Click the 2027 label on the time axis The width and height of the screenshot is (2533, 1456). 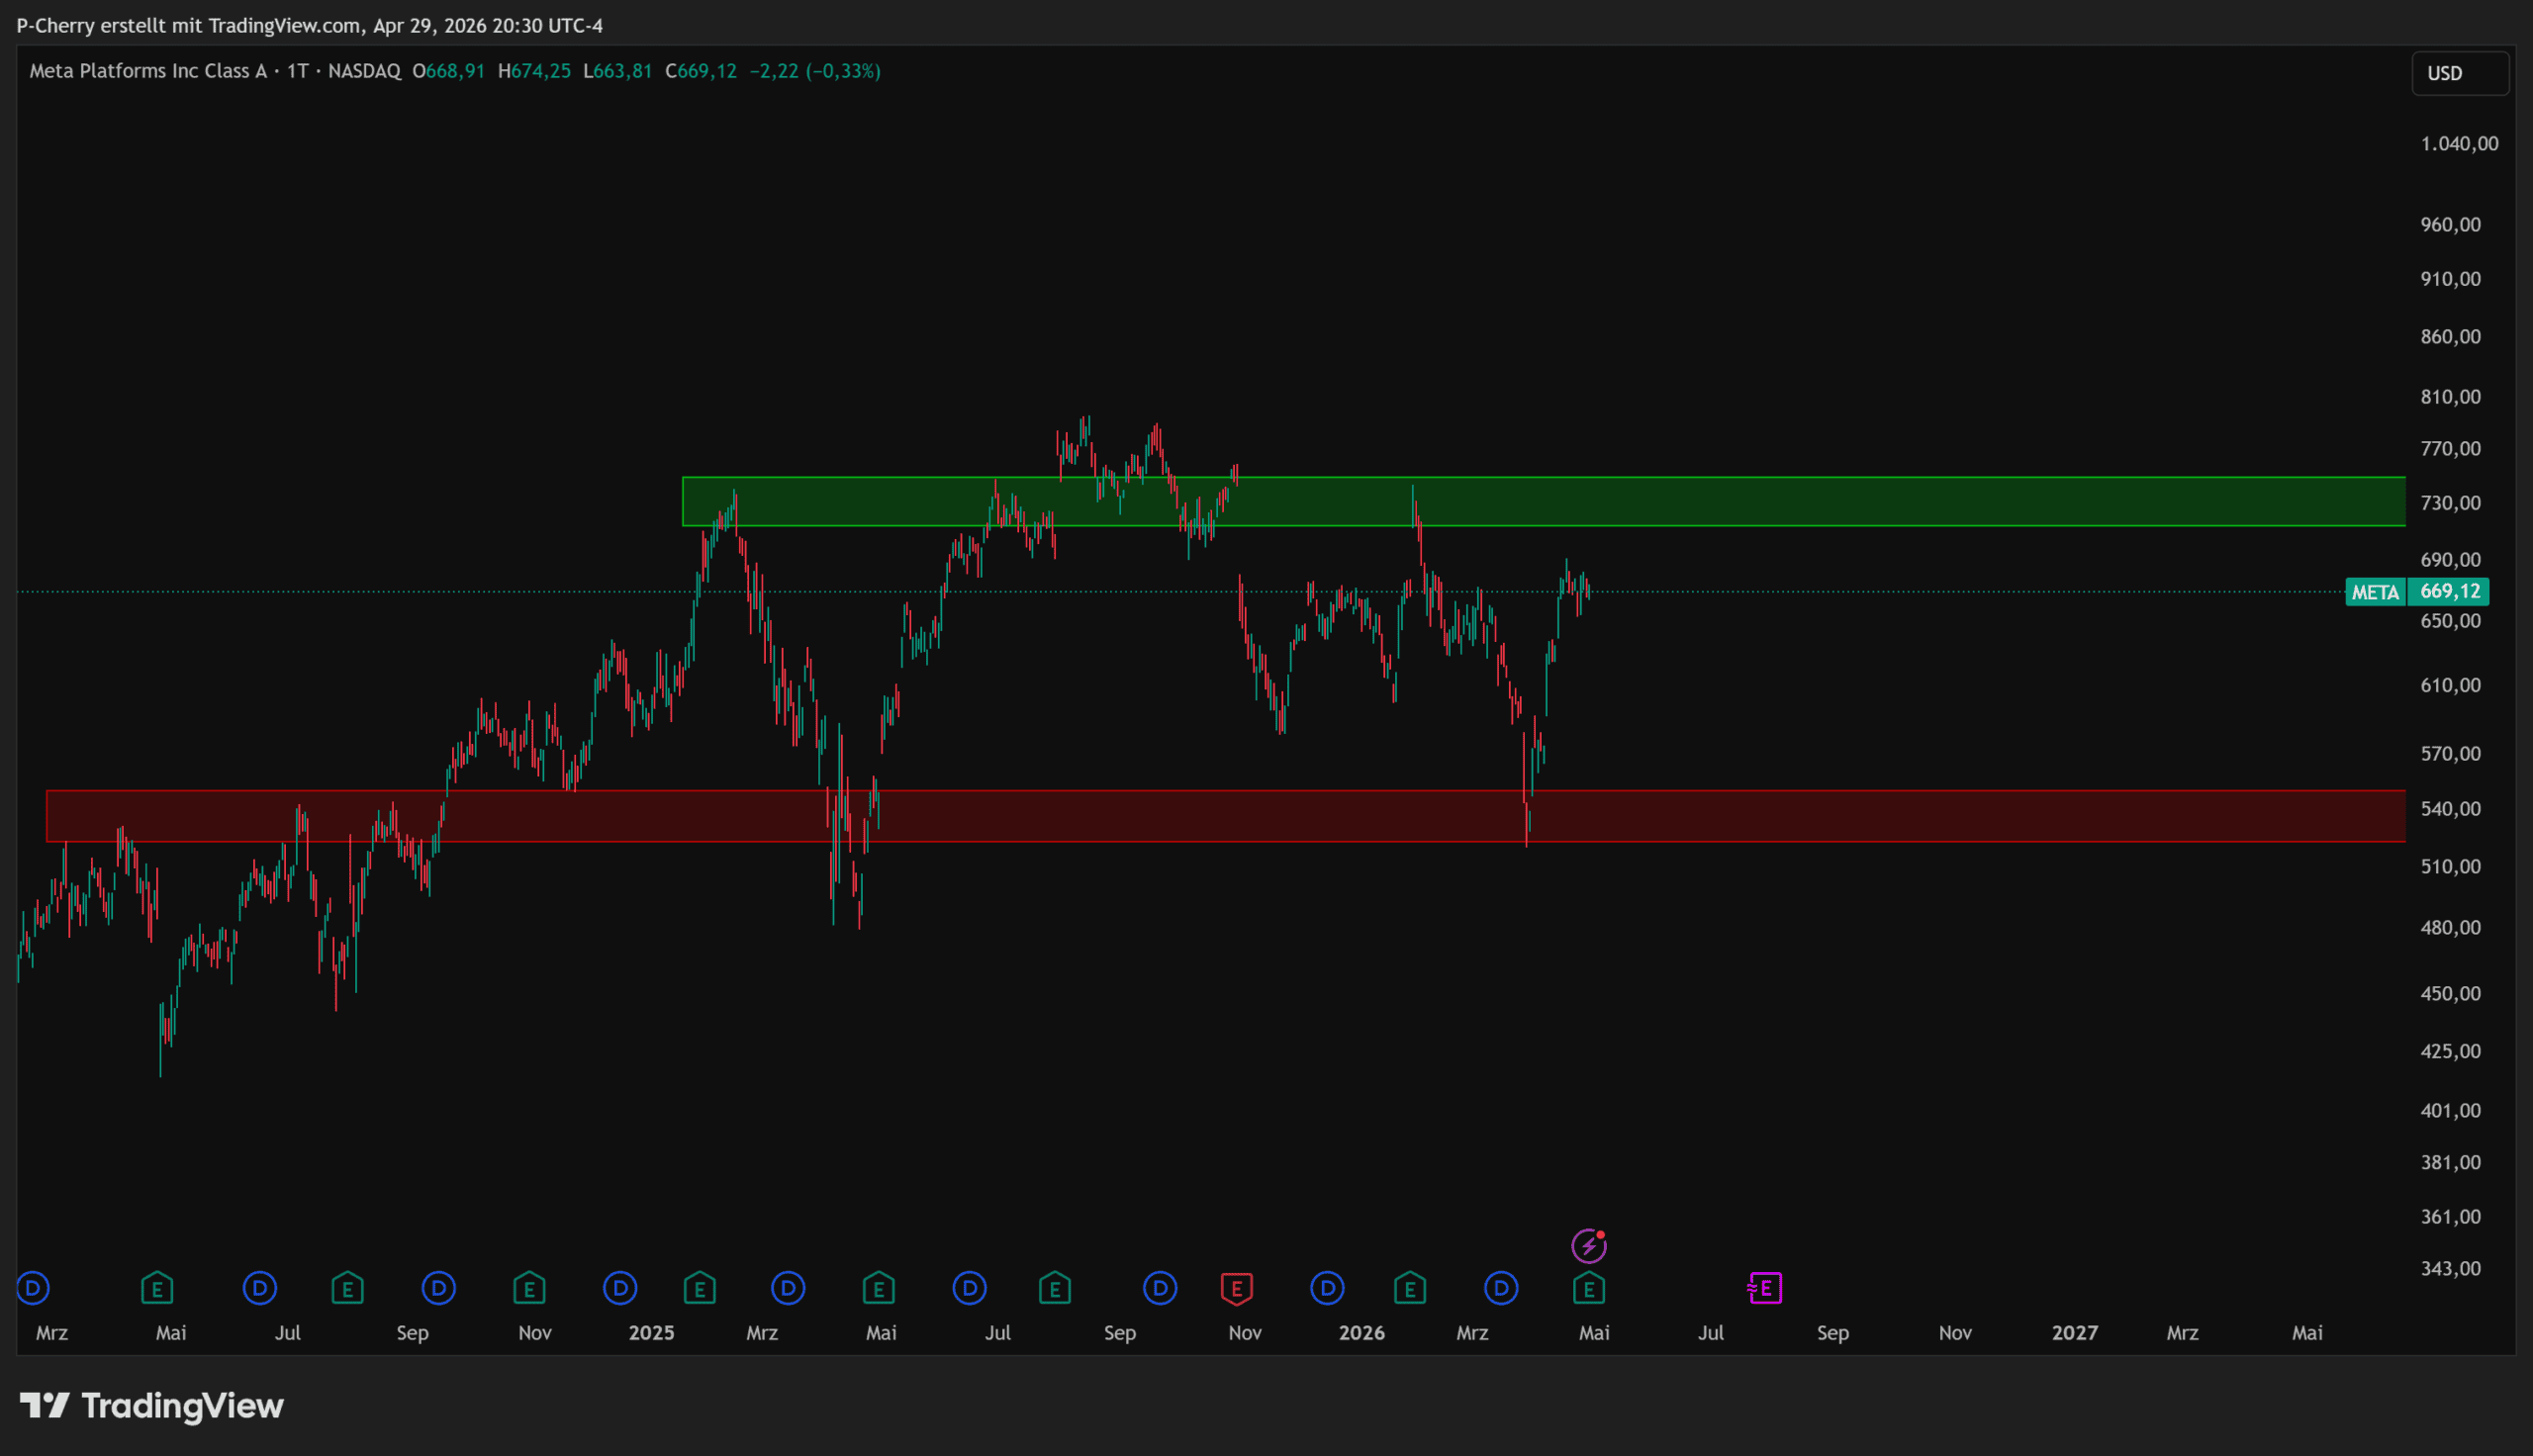pos(2074,1333)
